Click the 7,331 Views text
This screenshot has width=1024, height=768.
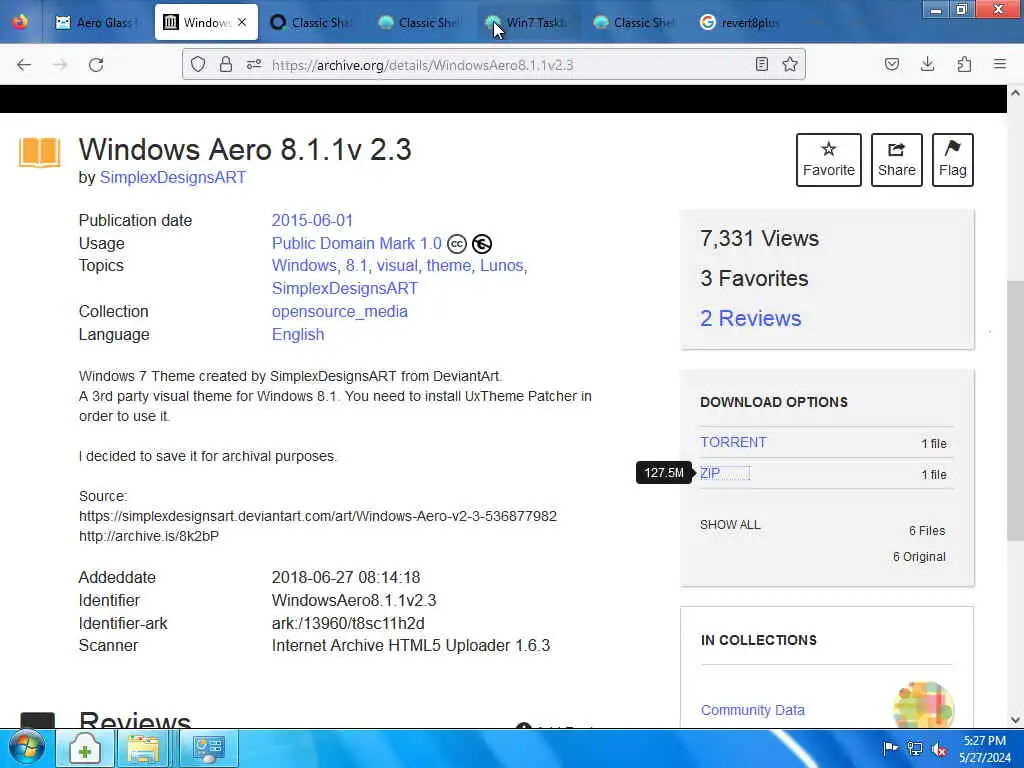pyautogui.click(x=760, y=238)
